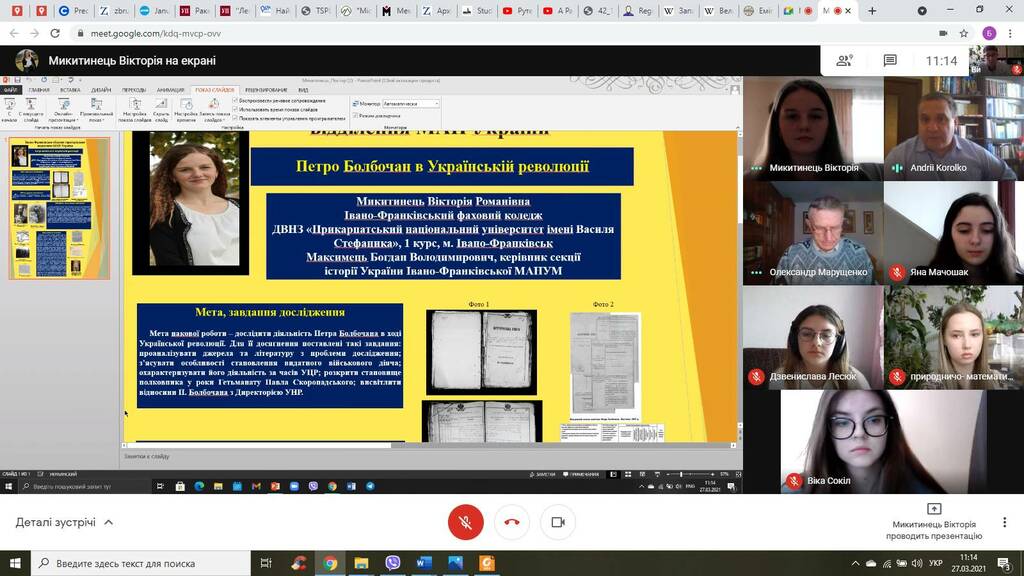Turn on the camera button
This screenshot has height=576, width=1024.
558,522
